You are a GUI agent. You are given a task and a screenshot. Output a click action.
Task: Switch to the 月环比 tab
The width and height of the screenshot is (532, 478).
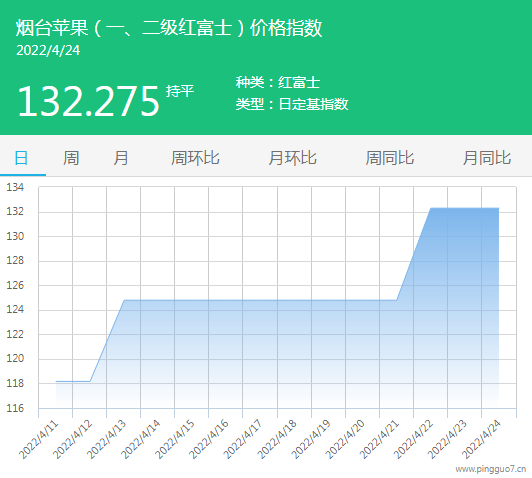click(x=292, y=158)
